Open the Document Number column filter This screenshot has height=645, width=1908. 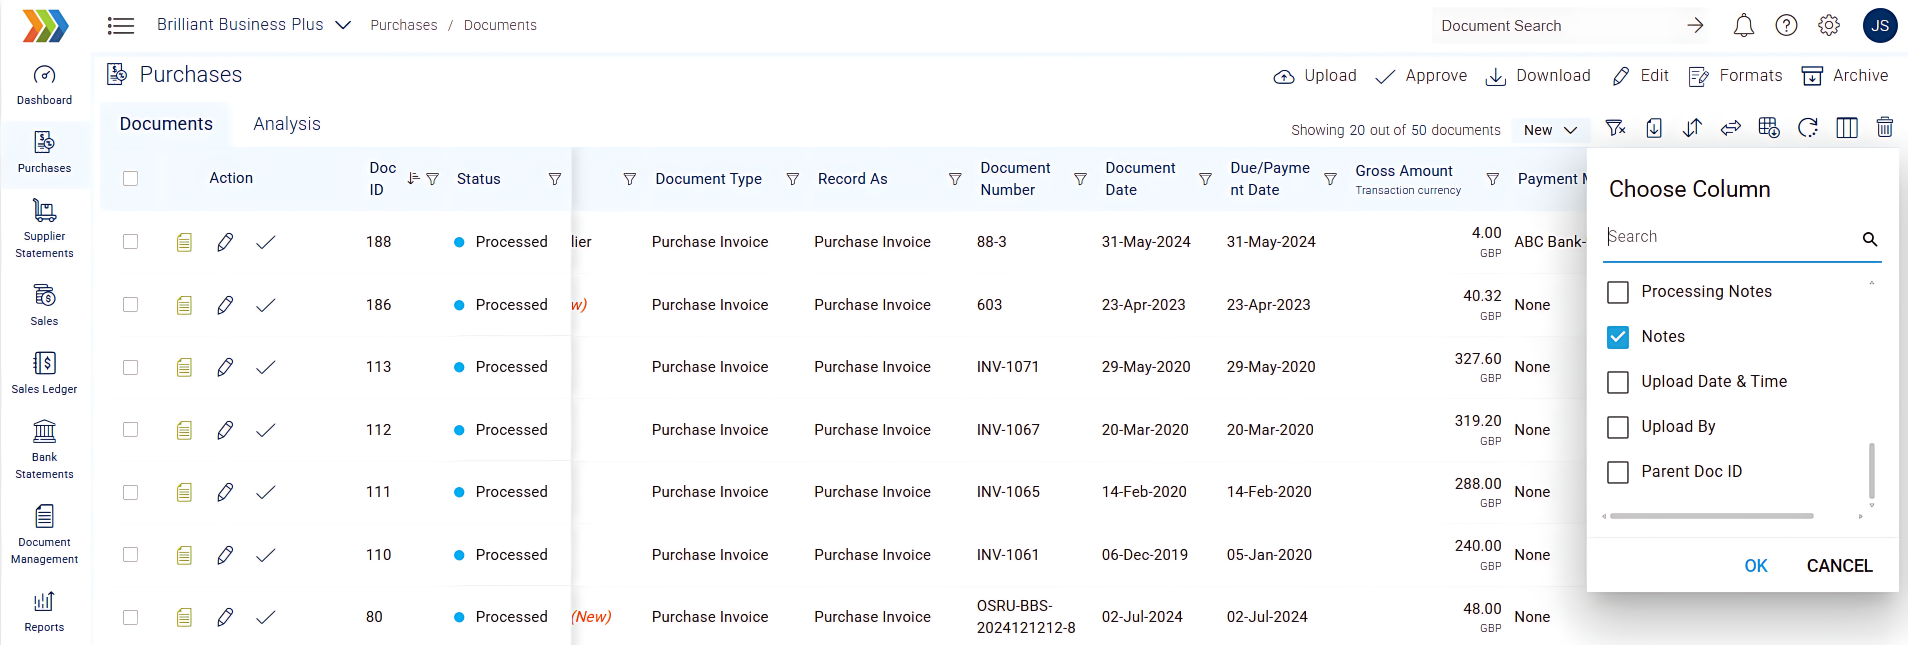tap(1080, 179)
